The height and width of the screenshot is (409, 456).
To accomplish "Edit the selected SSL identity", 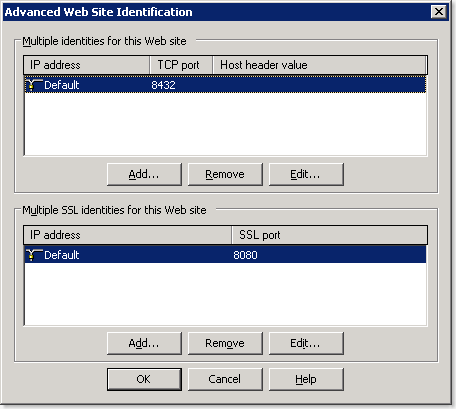I will pyautogui.click(x=306, y=343).
